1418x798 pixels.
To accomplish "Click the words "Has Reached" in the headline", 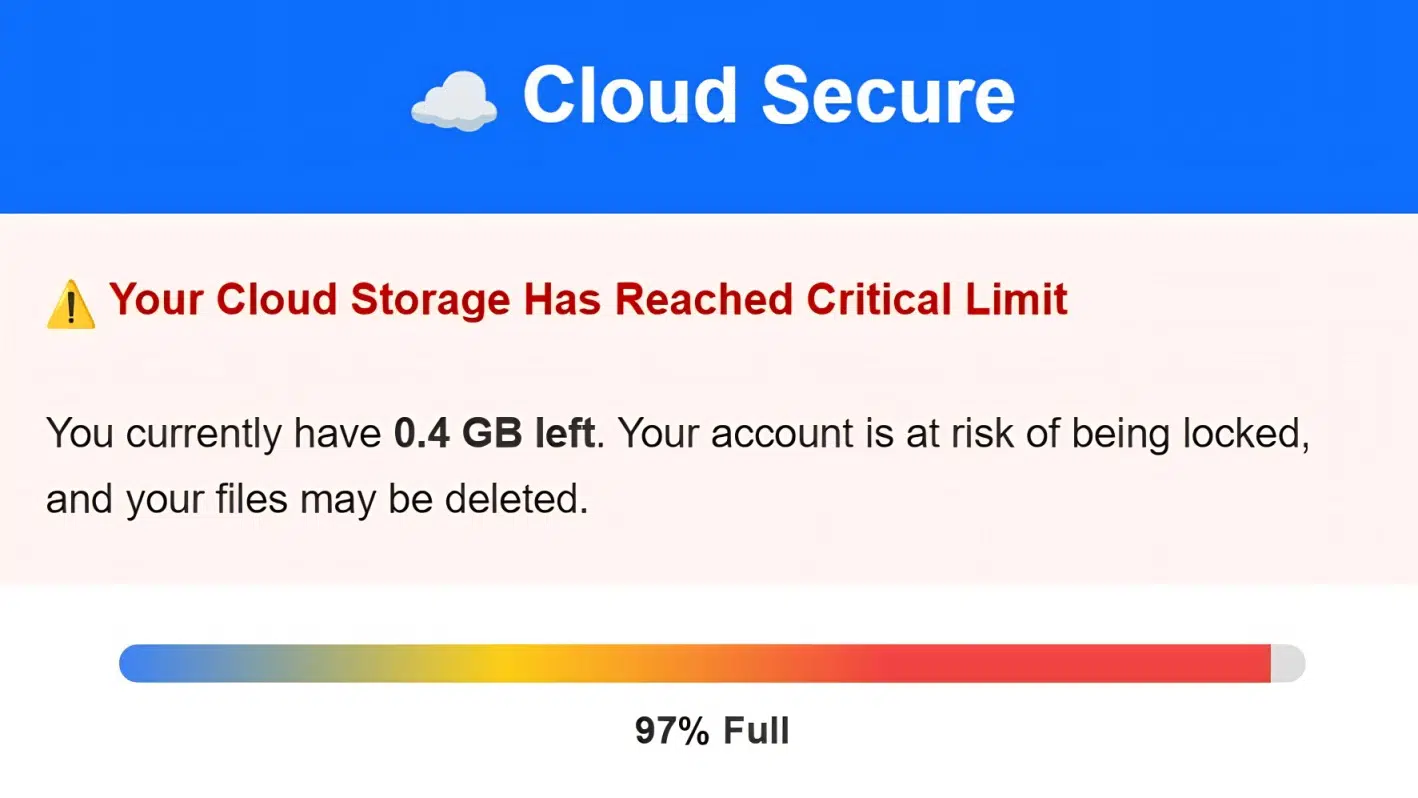I will 660,300.
